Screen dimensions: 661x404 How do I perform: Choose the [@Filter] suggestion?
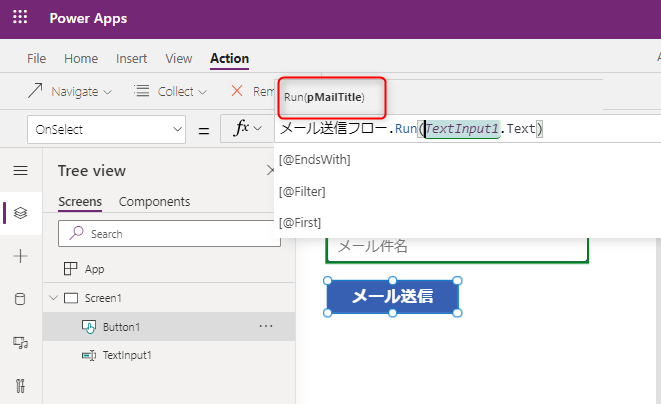click(302, 191)
